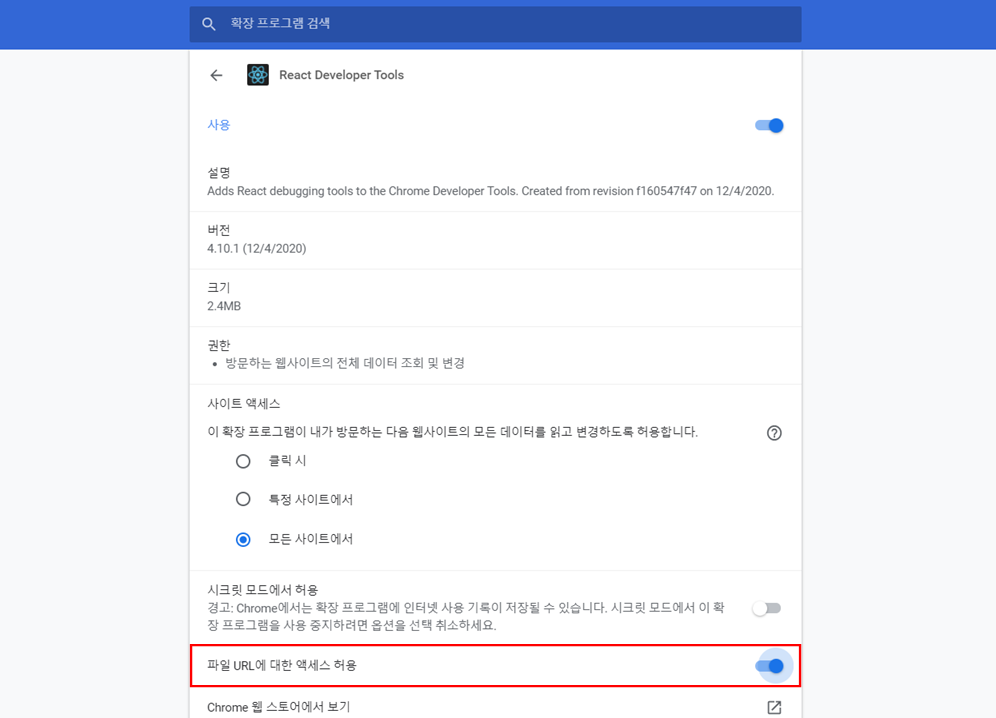Image resolution: width=996 pixels, height=718 pixels.
Task: Turn off the 사용 extension toggle
Action: click(x=769, y=126)
